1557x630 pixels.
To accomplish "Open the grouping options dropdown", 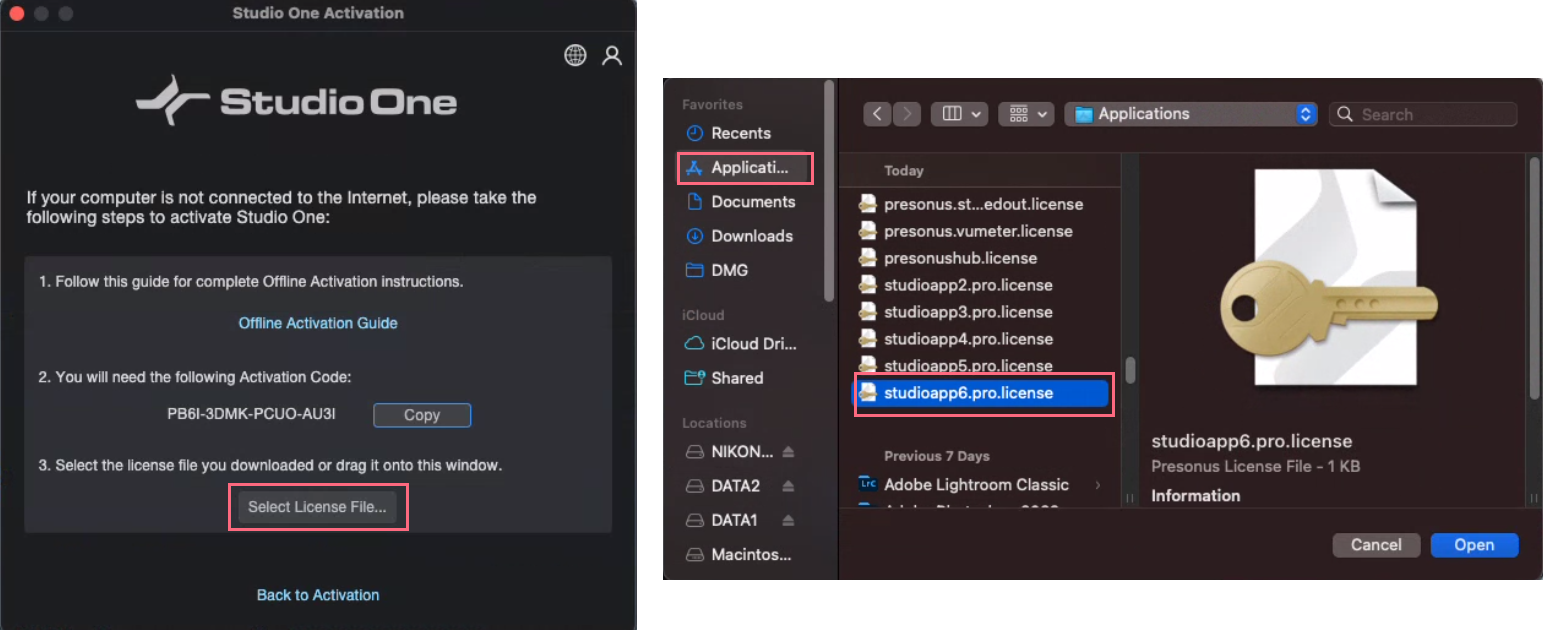I will (x=1026, y=113).
